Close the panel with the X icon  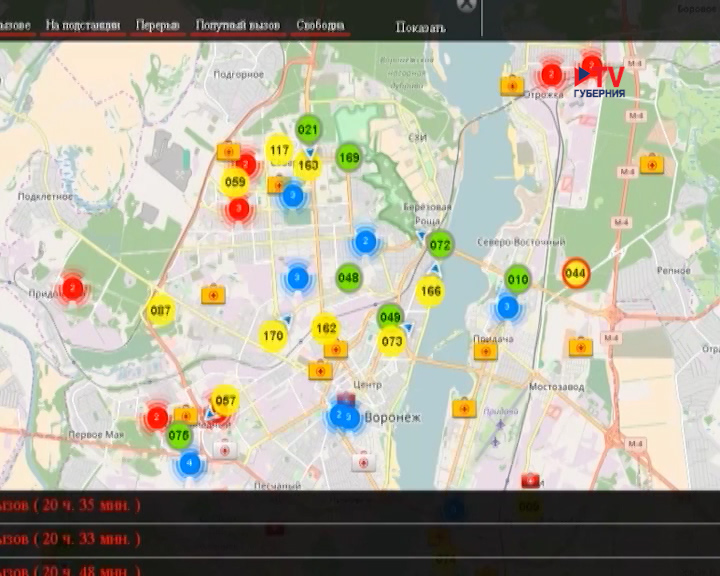(464, 4)
